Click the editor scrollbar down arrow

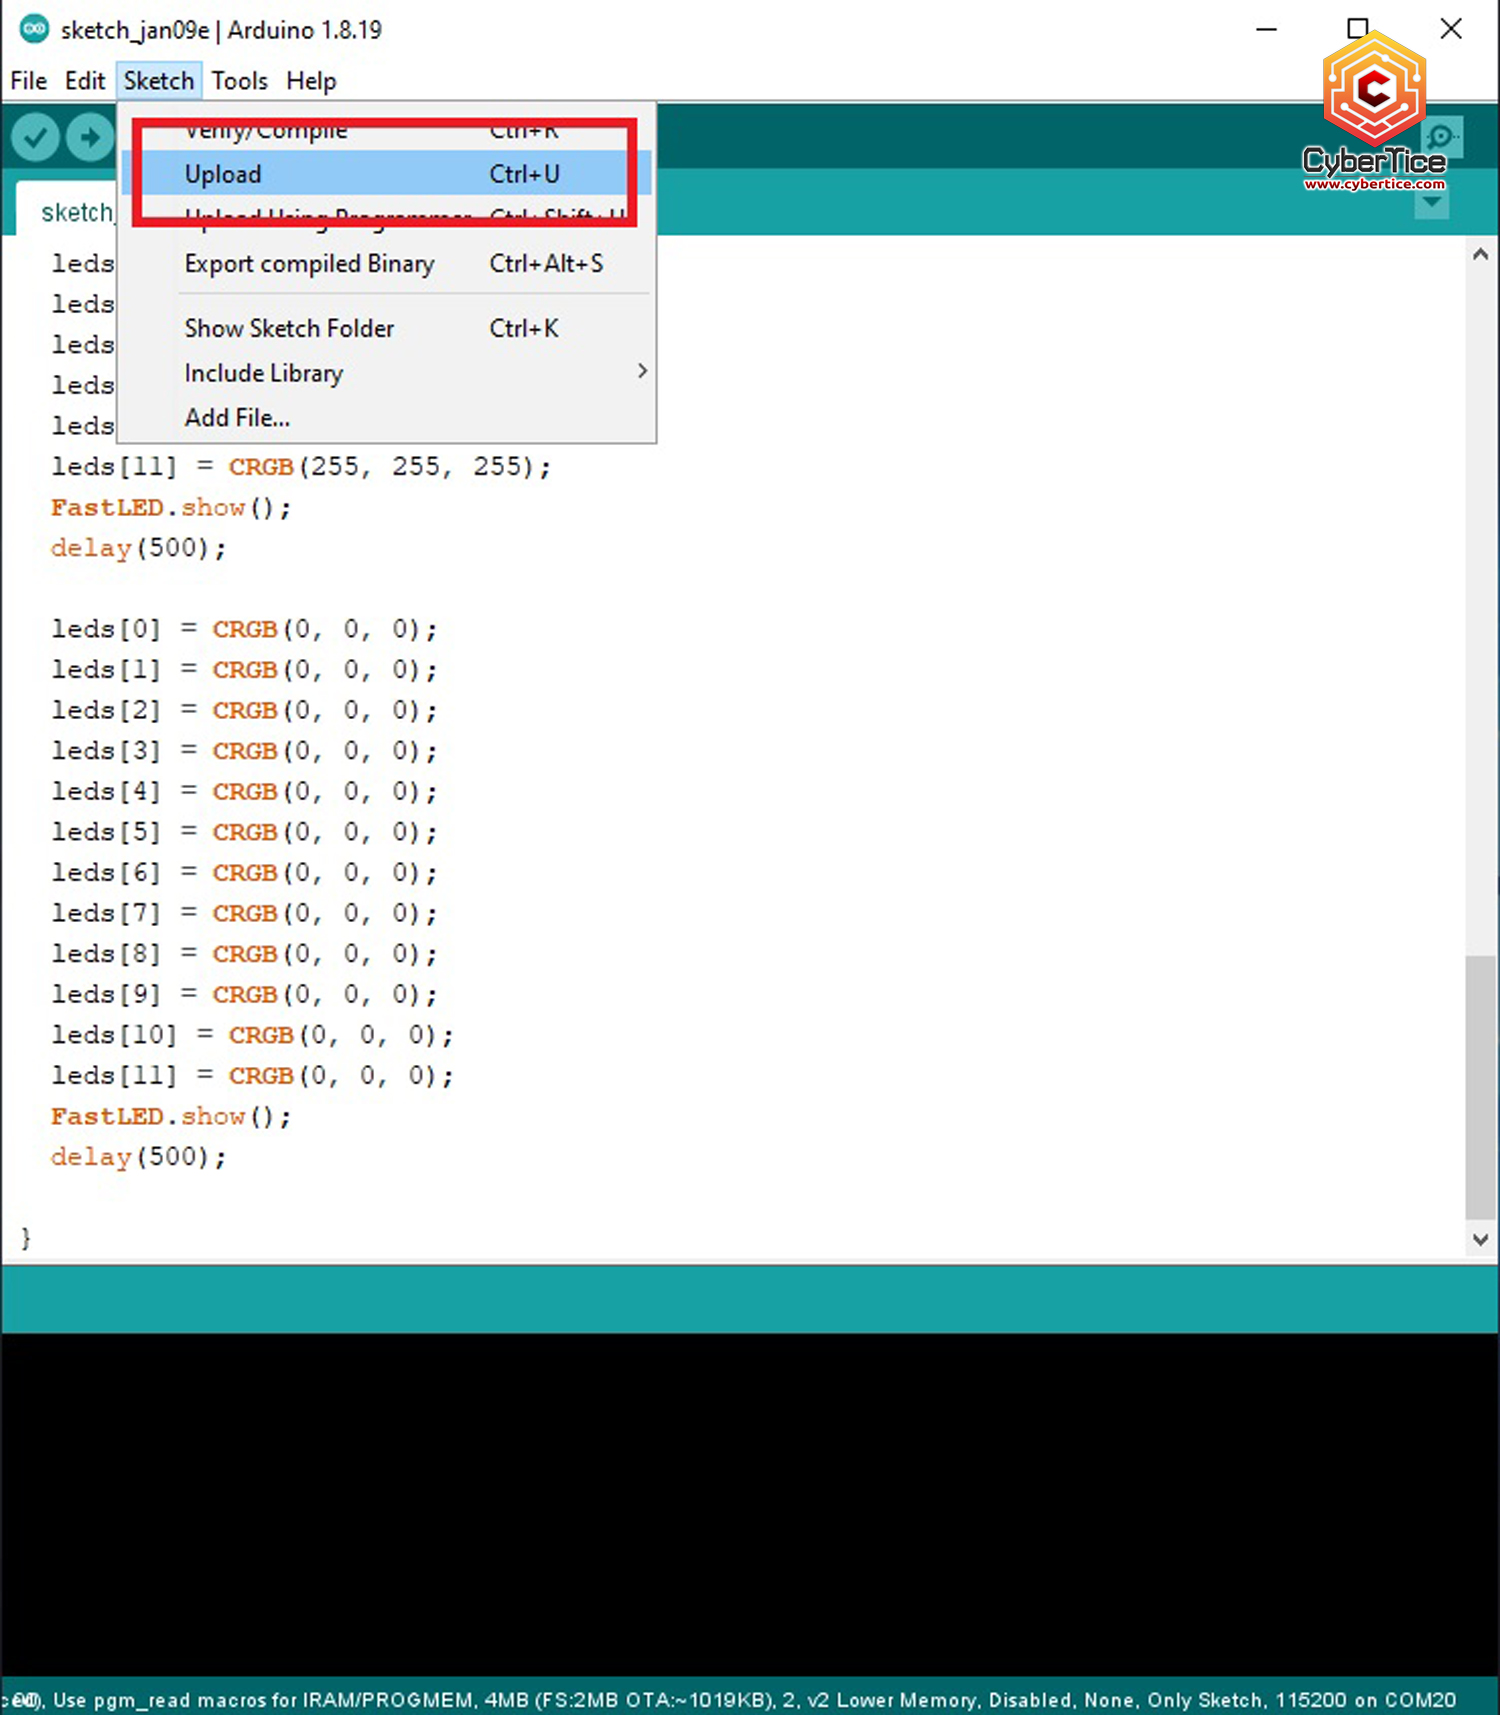(1480, 1239)
